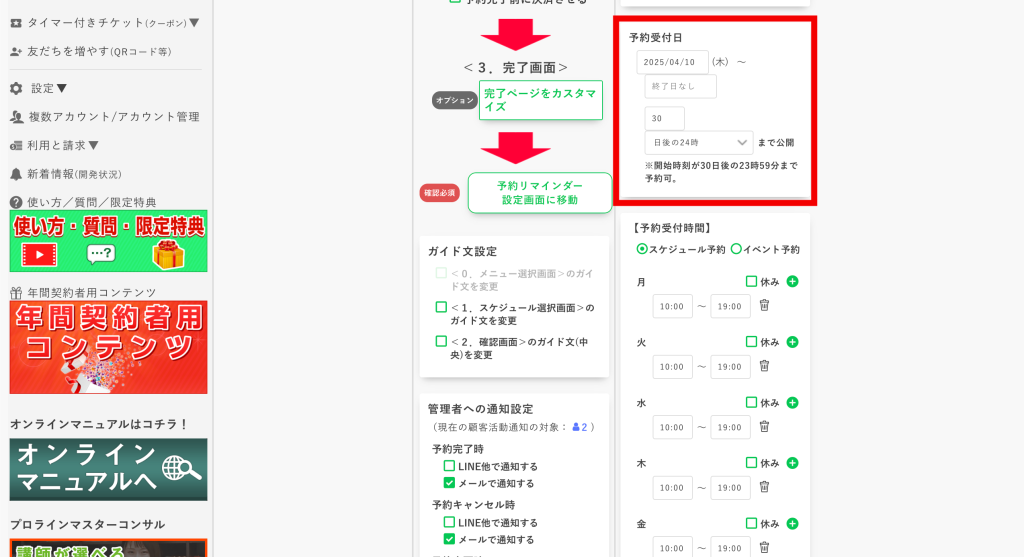This screenshot has height=557, width=1024.
Task: Check スケジュール選択画面のガイド文を変更
Action: [x=441, y=307]
